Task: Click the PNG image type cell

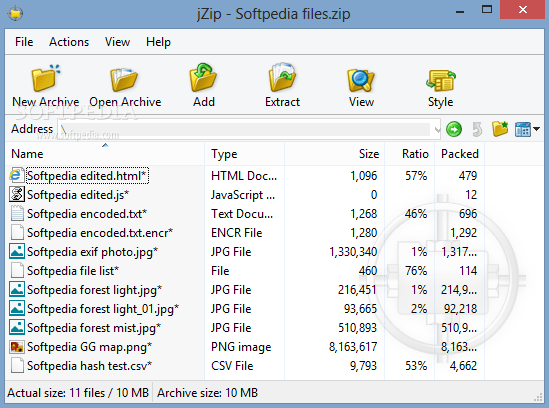Action: (241, 347)
